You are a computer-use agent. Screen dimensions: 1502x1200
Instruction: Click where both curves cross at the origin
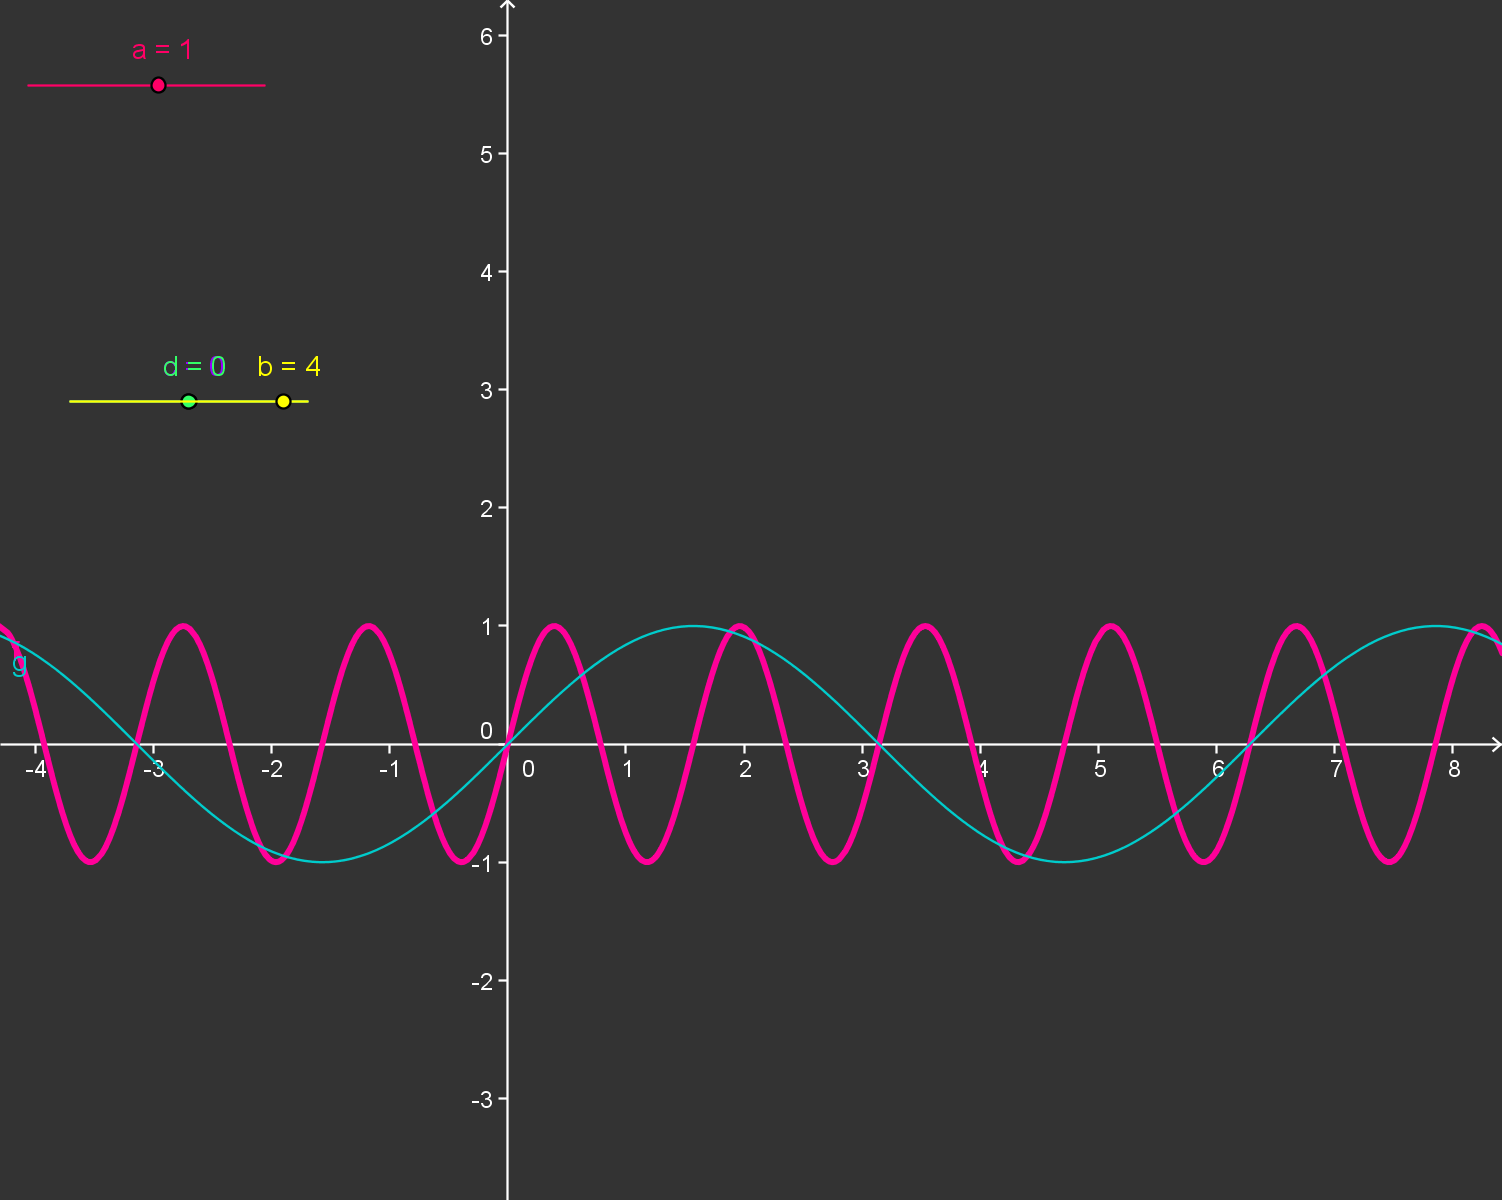pyautogui.click(x=506, y=744)
